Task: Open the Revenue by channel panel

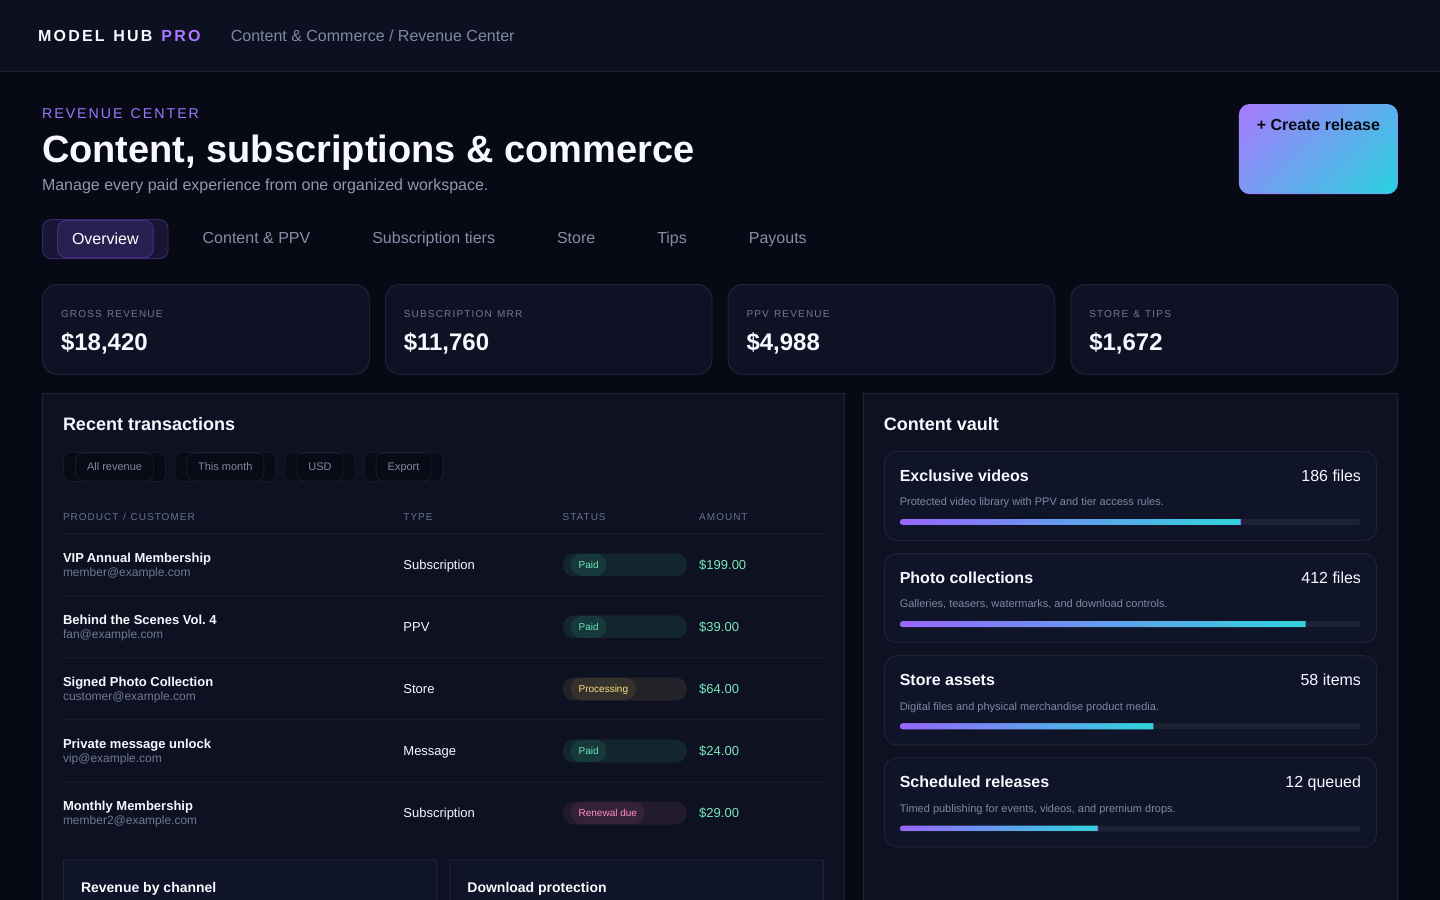Action: tap(250, 880)
